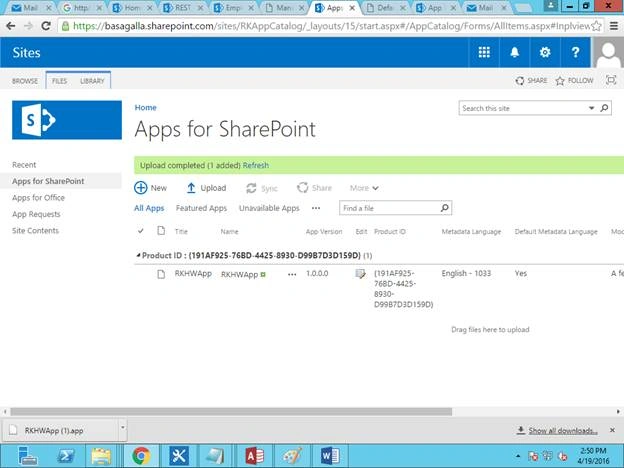This screenshot has height=468, width=624.
Task: Bookmark this page with the star
Action: tap(596, 26)
